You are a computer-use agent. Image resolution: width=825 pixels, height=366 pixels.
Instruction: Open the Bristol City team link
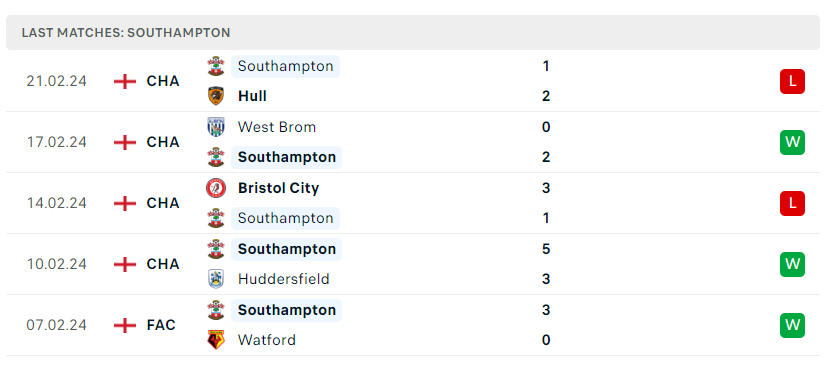(x=278, y=188)
